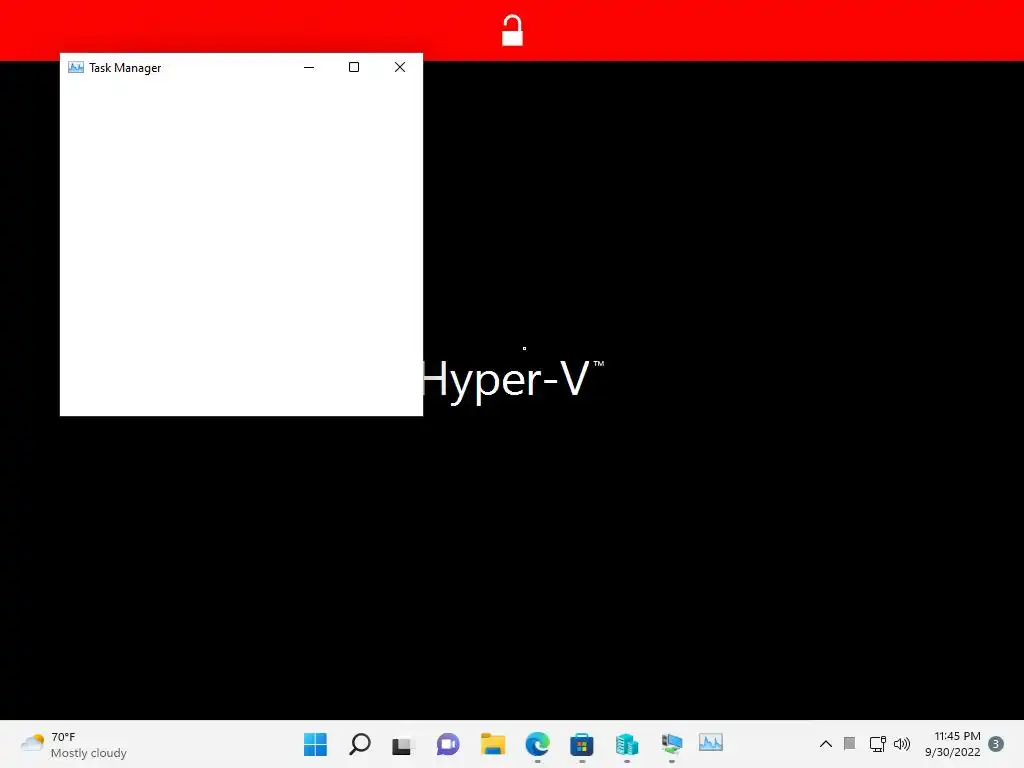Open the network status tray icon
Viewport: 1024px width, 768px height.
[x=877, y=744]
